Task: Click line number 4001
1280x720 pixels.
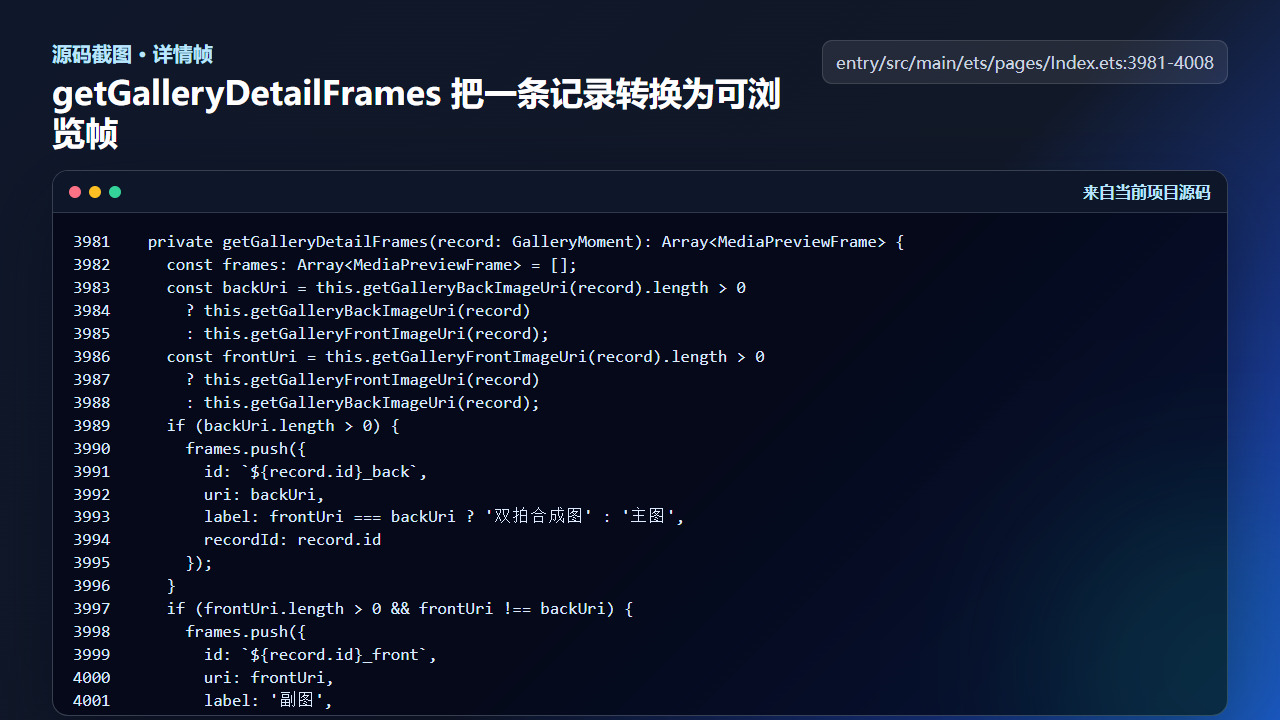Action: coord(92,701)
